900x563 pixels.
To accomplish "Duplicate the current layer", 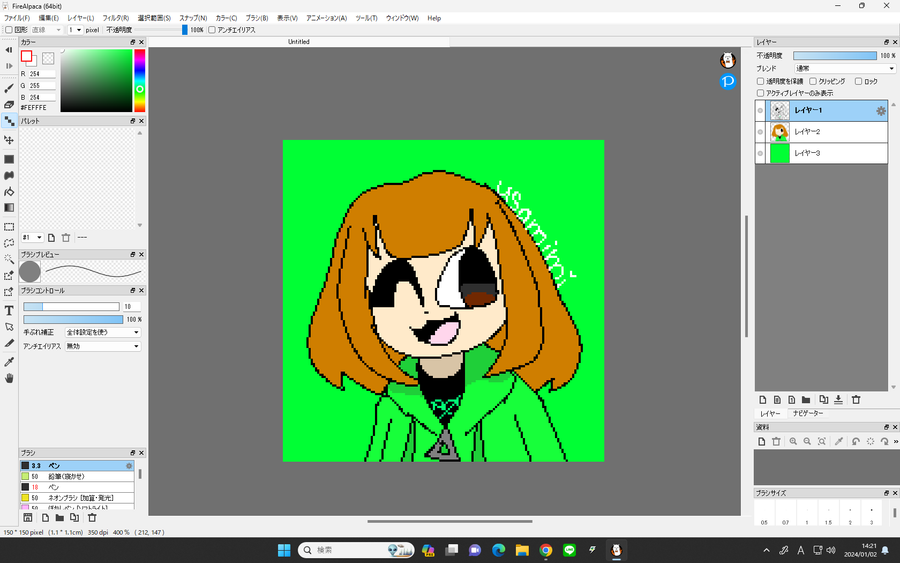I will pos(824,400).
